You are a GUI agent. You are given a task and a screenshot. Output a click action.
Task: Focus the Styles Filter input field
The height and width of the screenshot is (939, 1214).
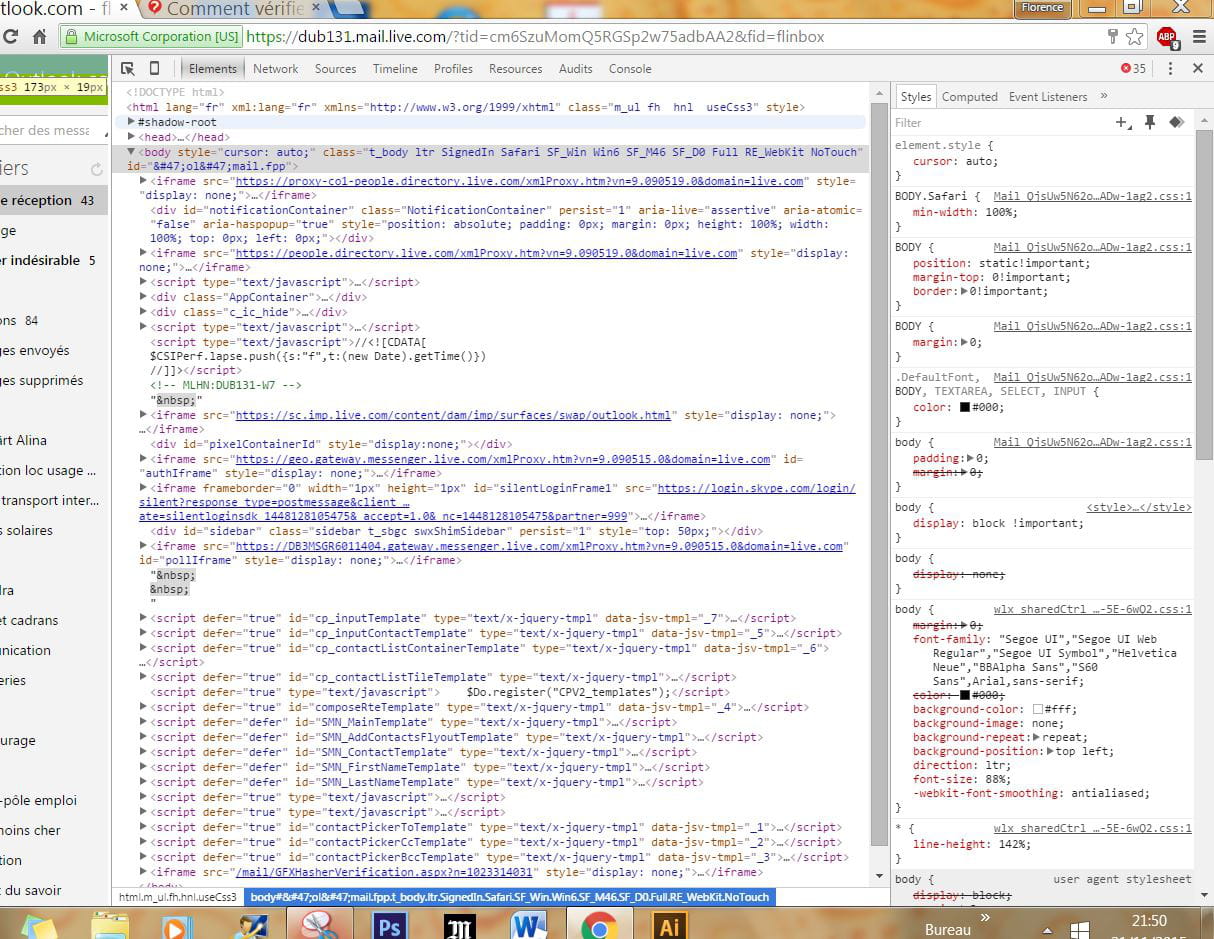[1000, 123]
